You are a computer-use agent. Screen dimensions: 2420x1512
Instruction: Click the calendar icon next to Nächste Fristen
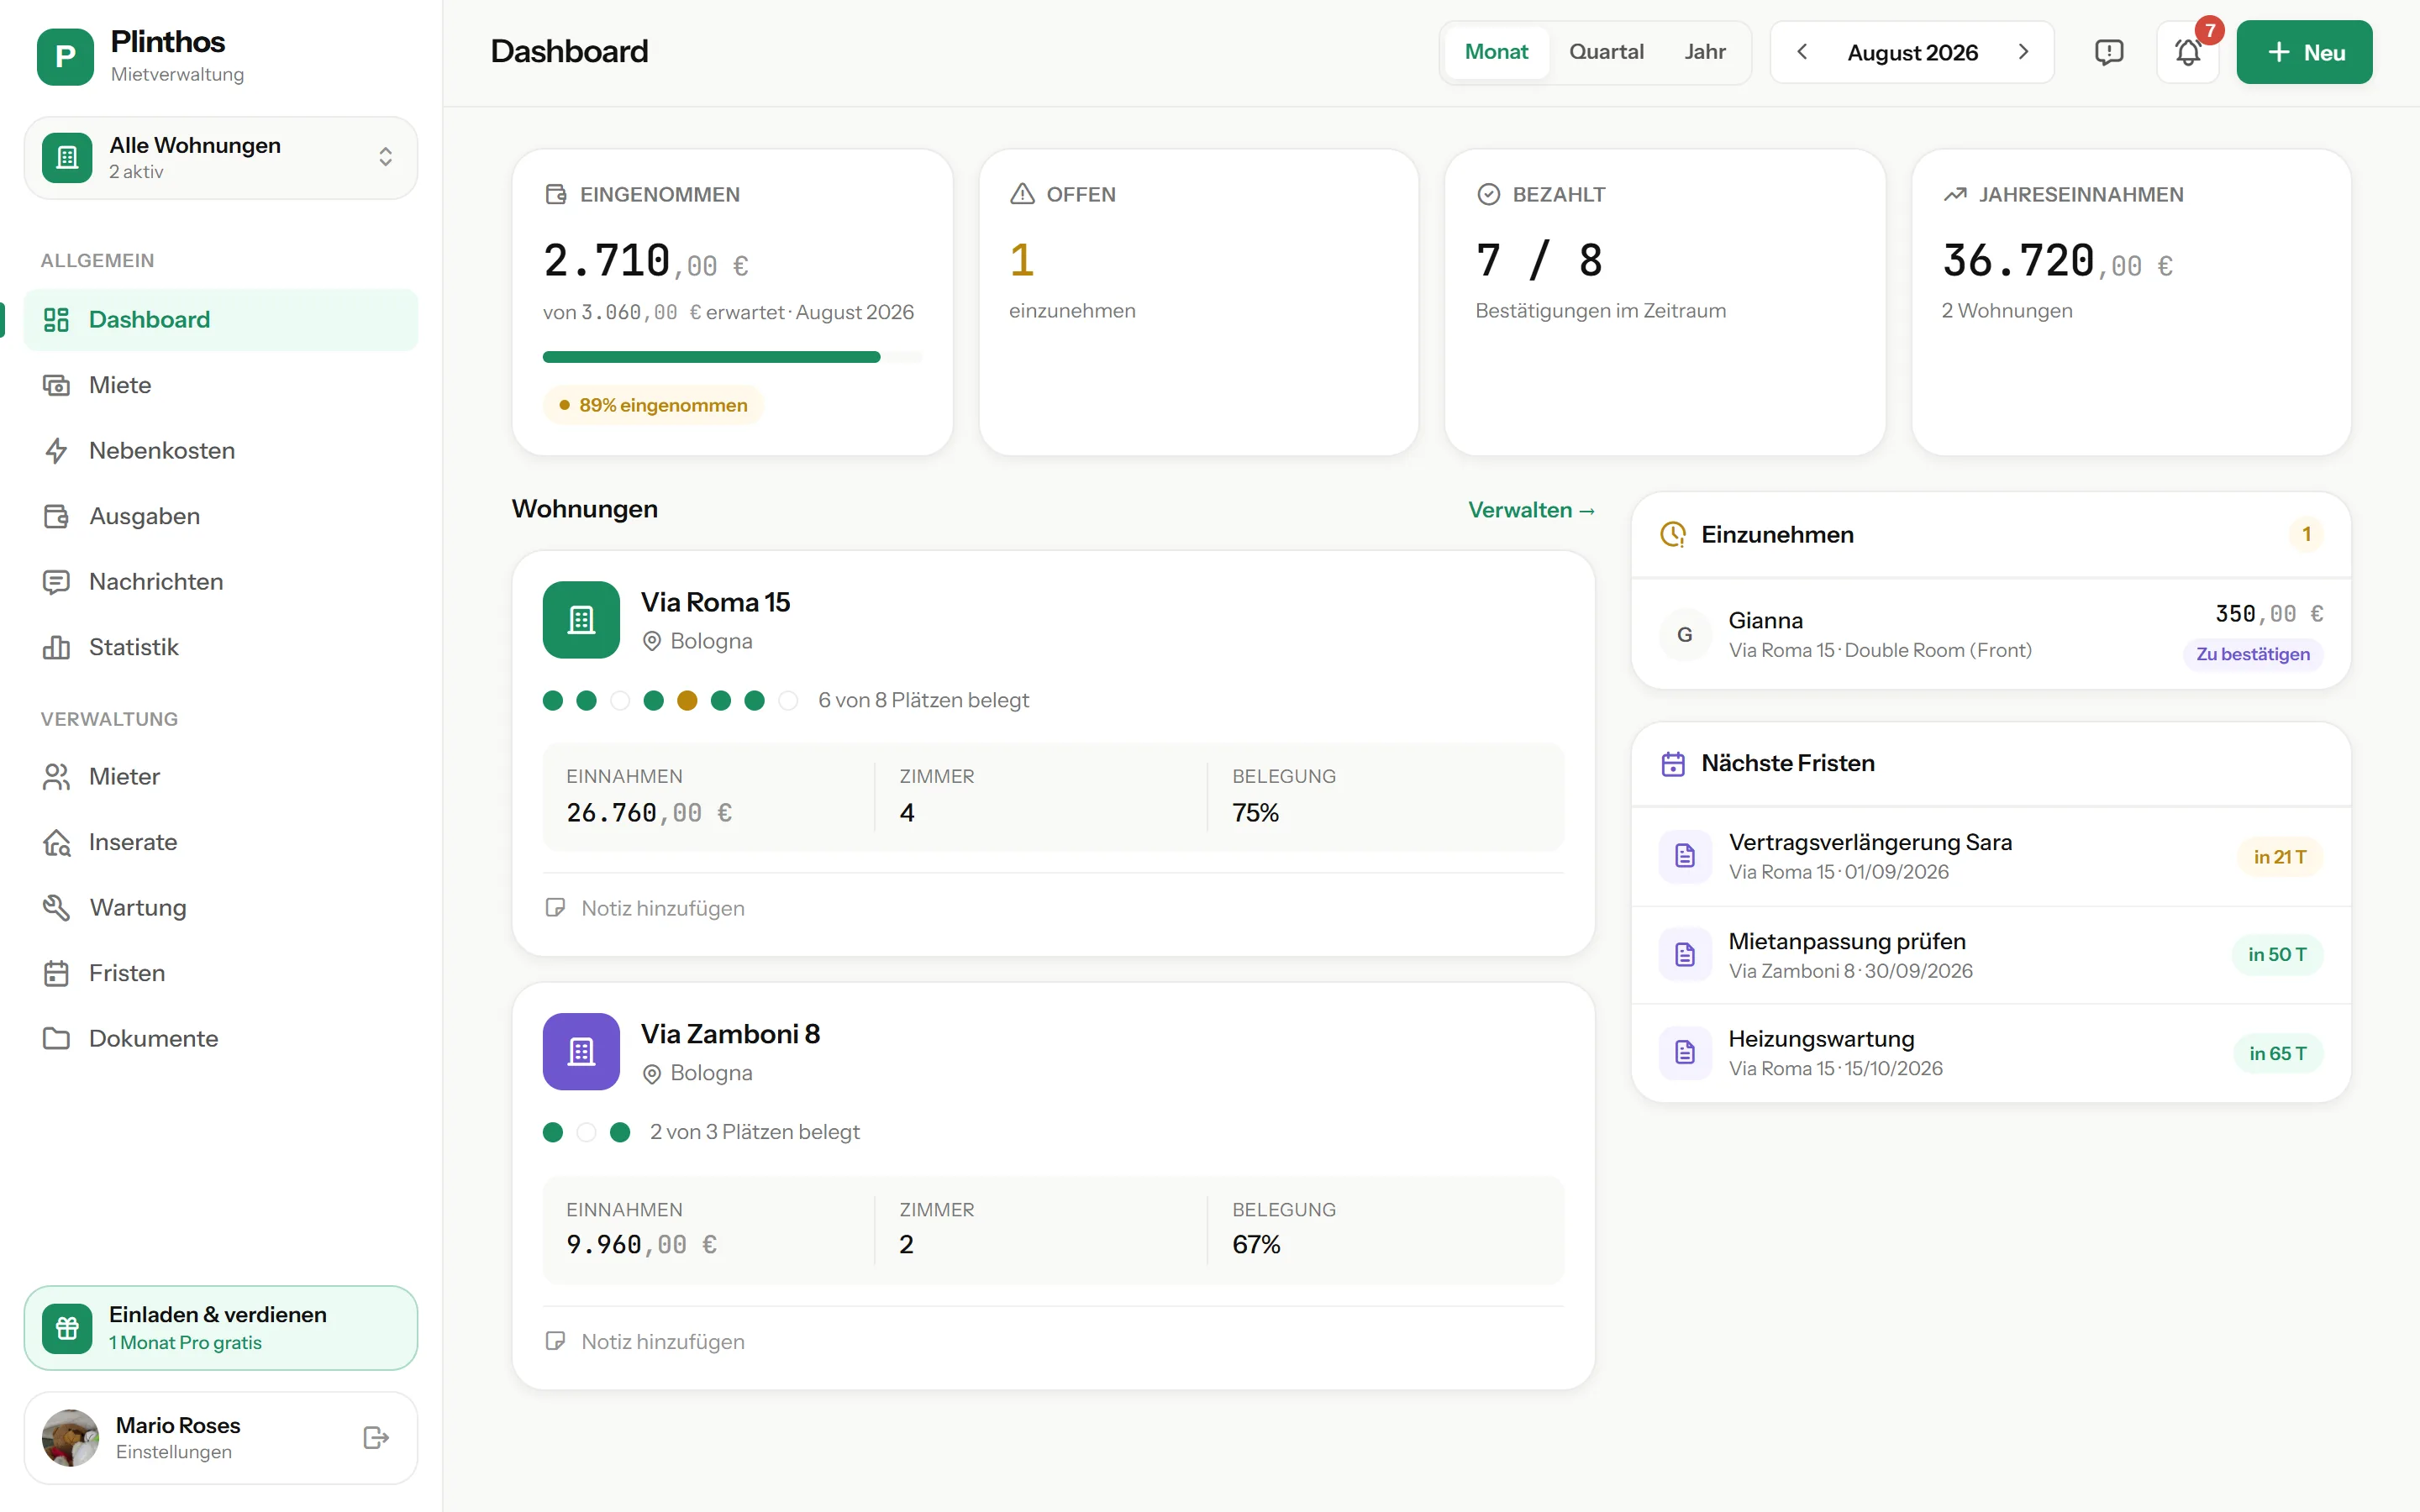[x=1673, y=763]
